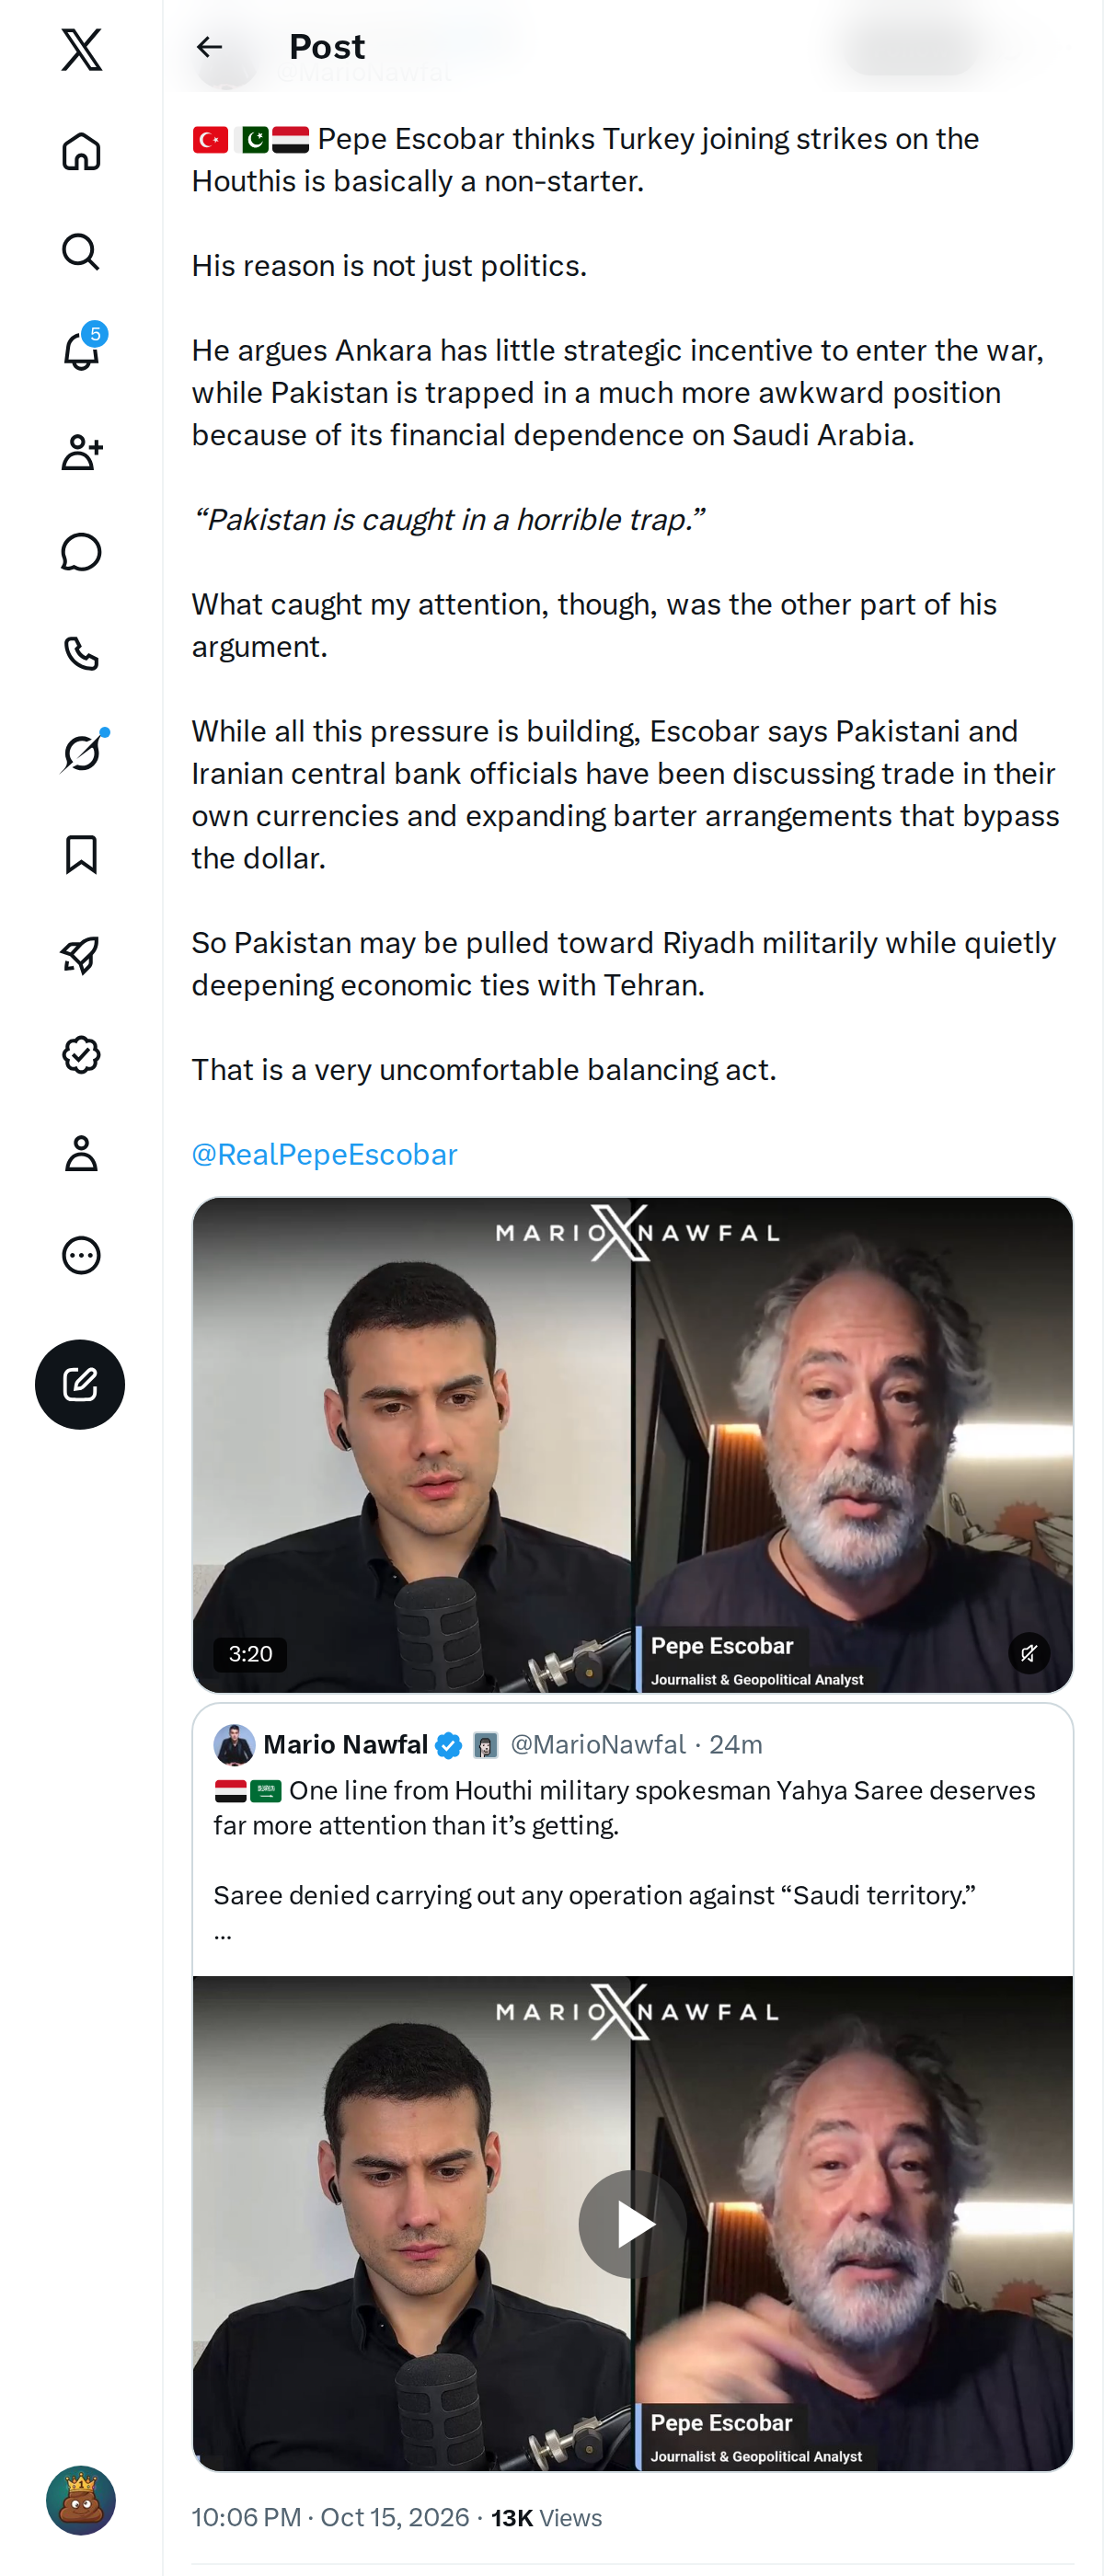Open Follow people icon in sidebar
Image resolution: width=1104 pixels, height=2576 pixels.
[81, 453]
